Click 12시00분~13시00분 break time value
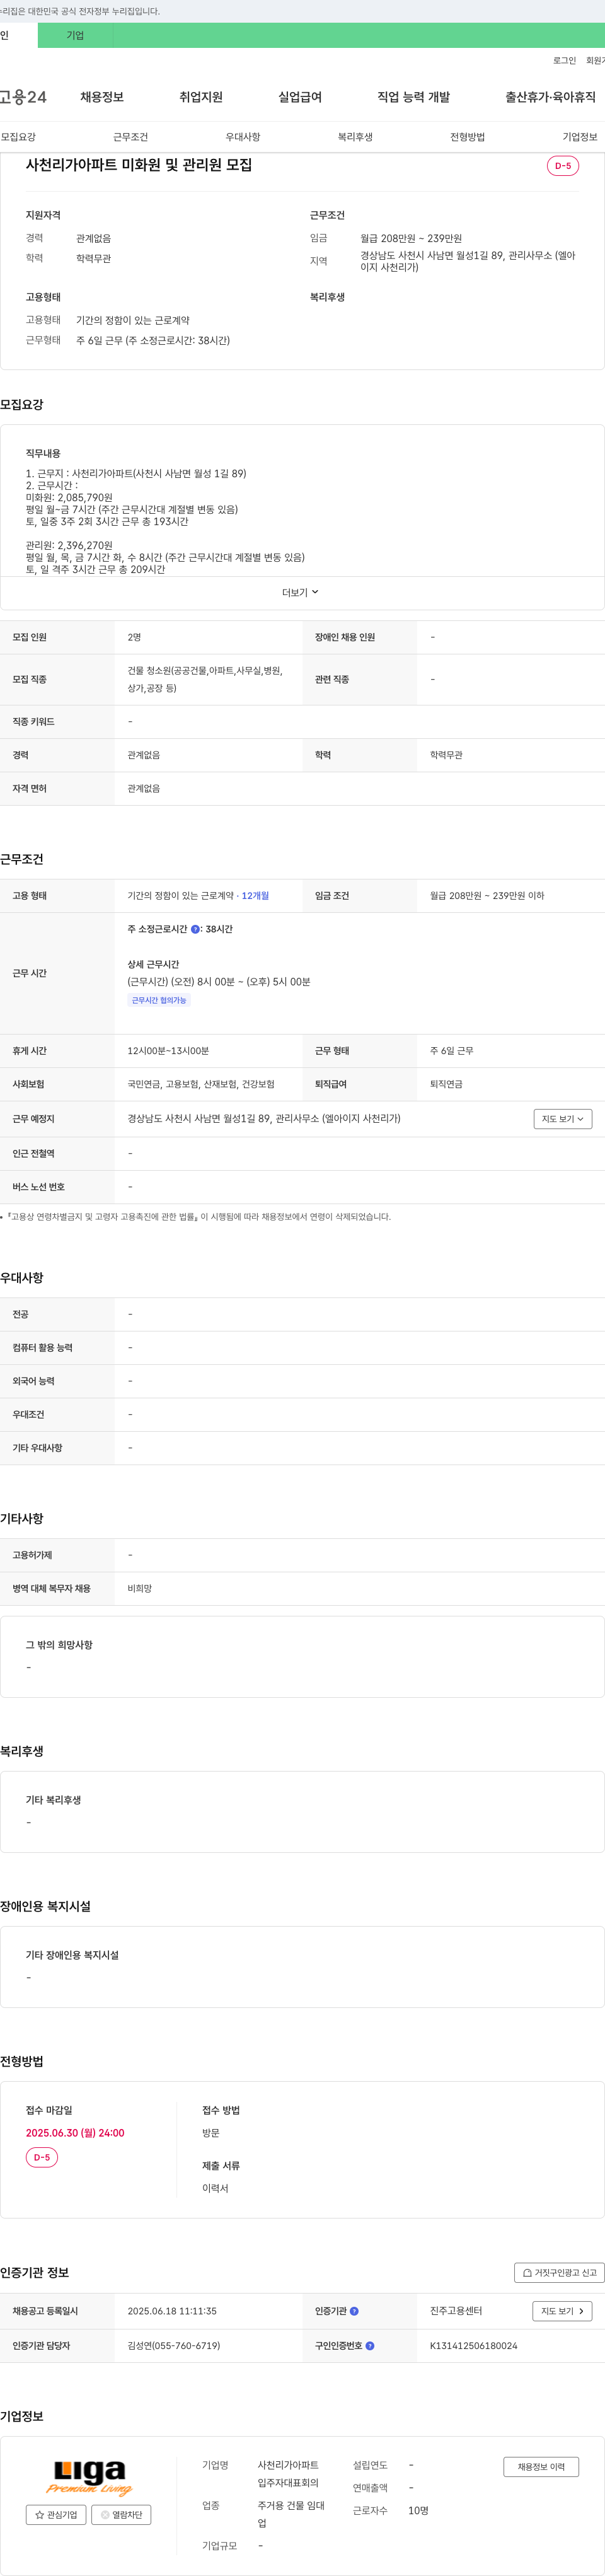605x2576 pixels. pos(168,1051)
